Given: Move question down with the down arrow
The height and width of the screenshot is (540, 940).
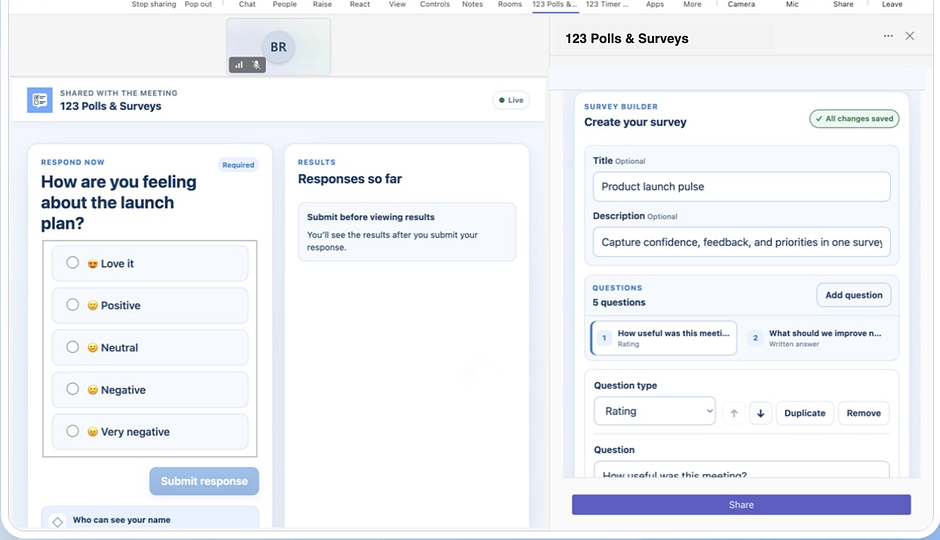Looking at the screenshot, I should [x=760, y=413].
